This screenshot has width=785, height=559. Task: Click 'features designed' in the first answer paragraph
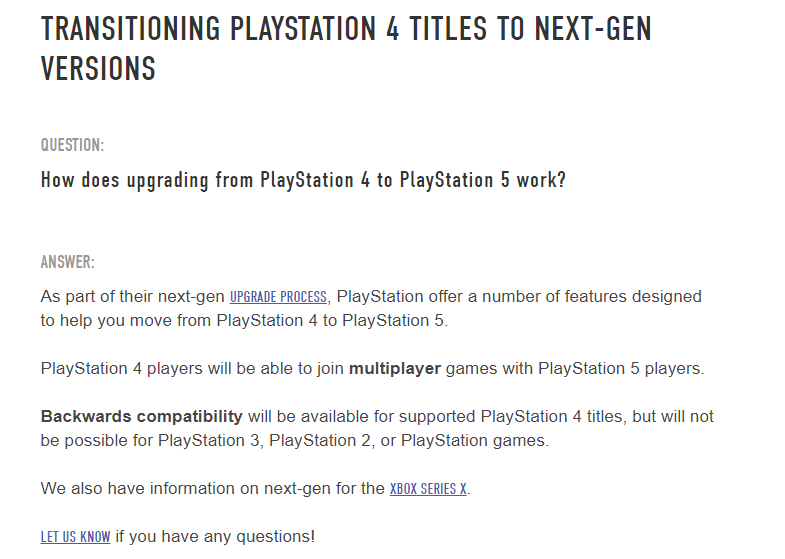tap(641, 297)
